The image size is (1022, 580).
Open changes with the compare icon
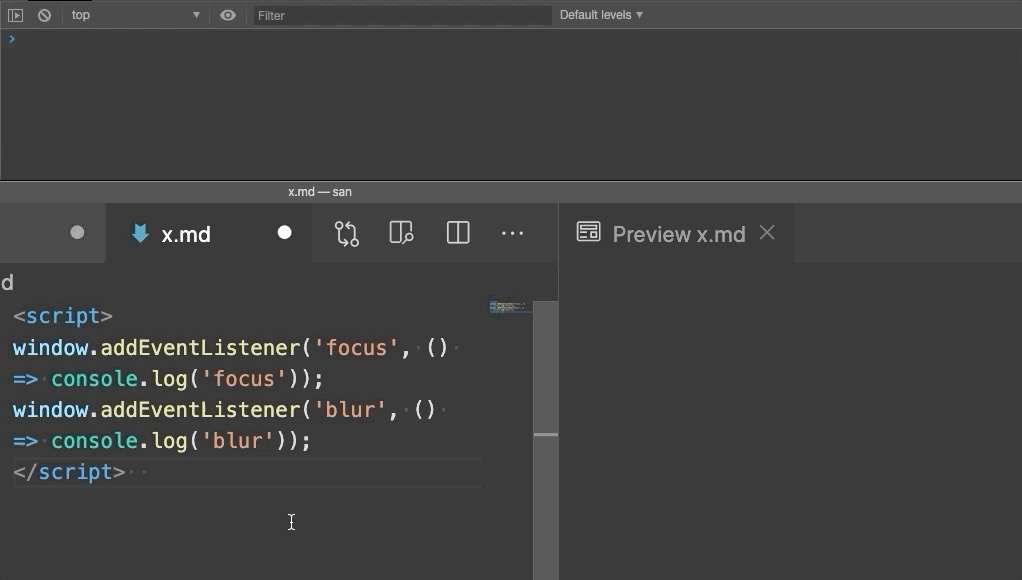click(347, 233)
